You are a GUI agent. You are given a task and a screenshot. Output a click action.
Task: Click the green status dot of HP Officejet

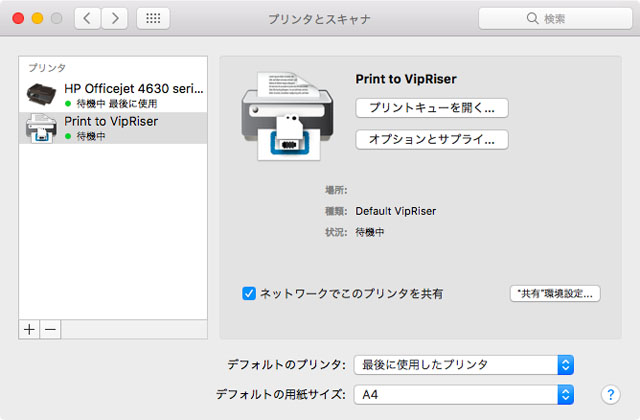coord(68,104)
